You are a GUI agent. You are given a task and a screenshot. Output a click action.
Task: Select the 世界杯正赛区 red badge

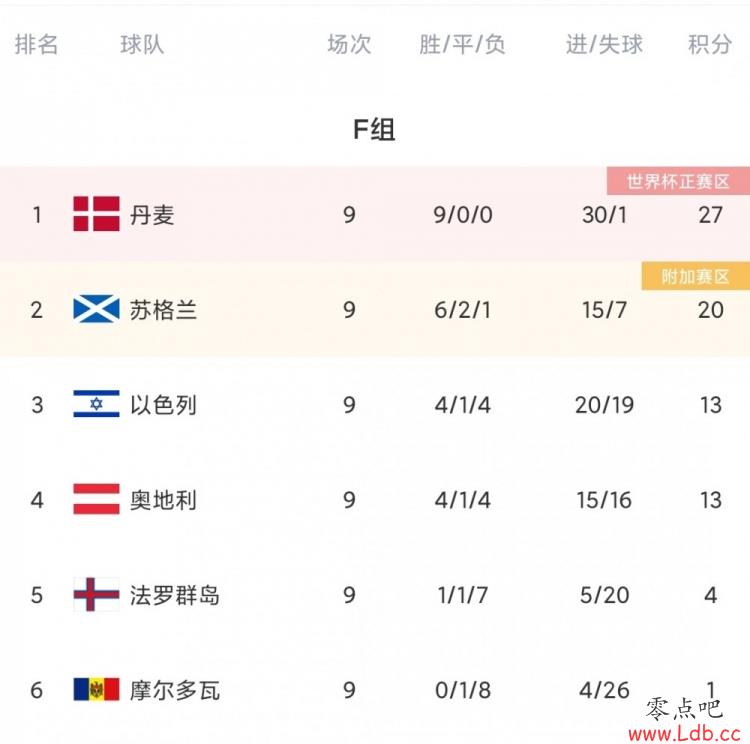678,181
